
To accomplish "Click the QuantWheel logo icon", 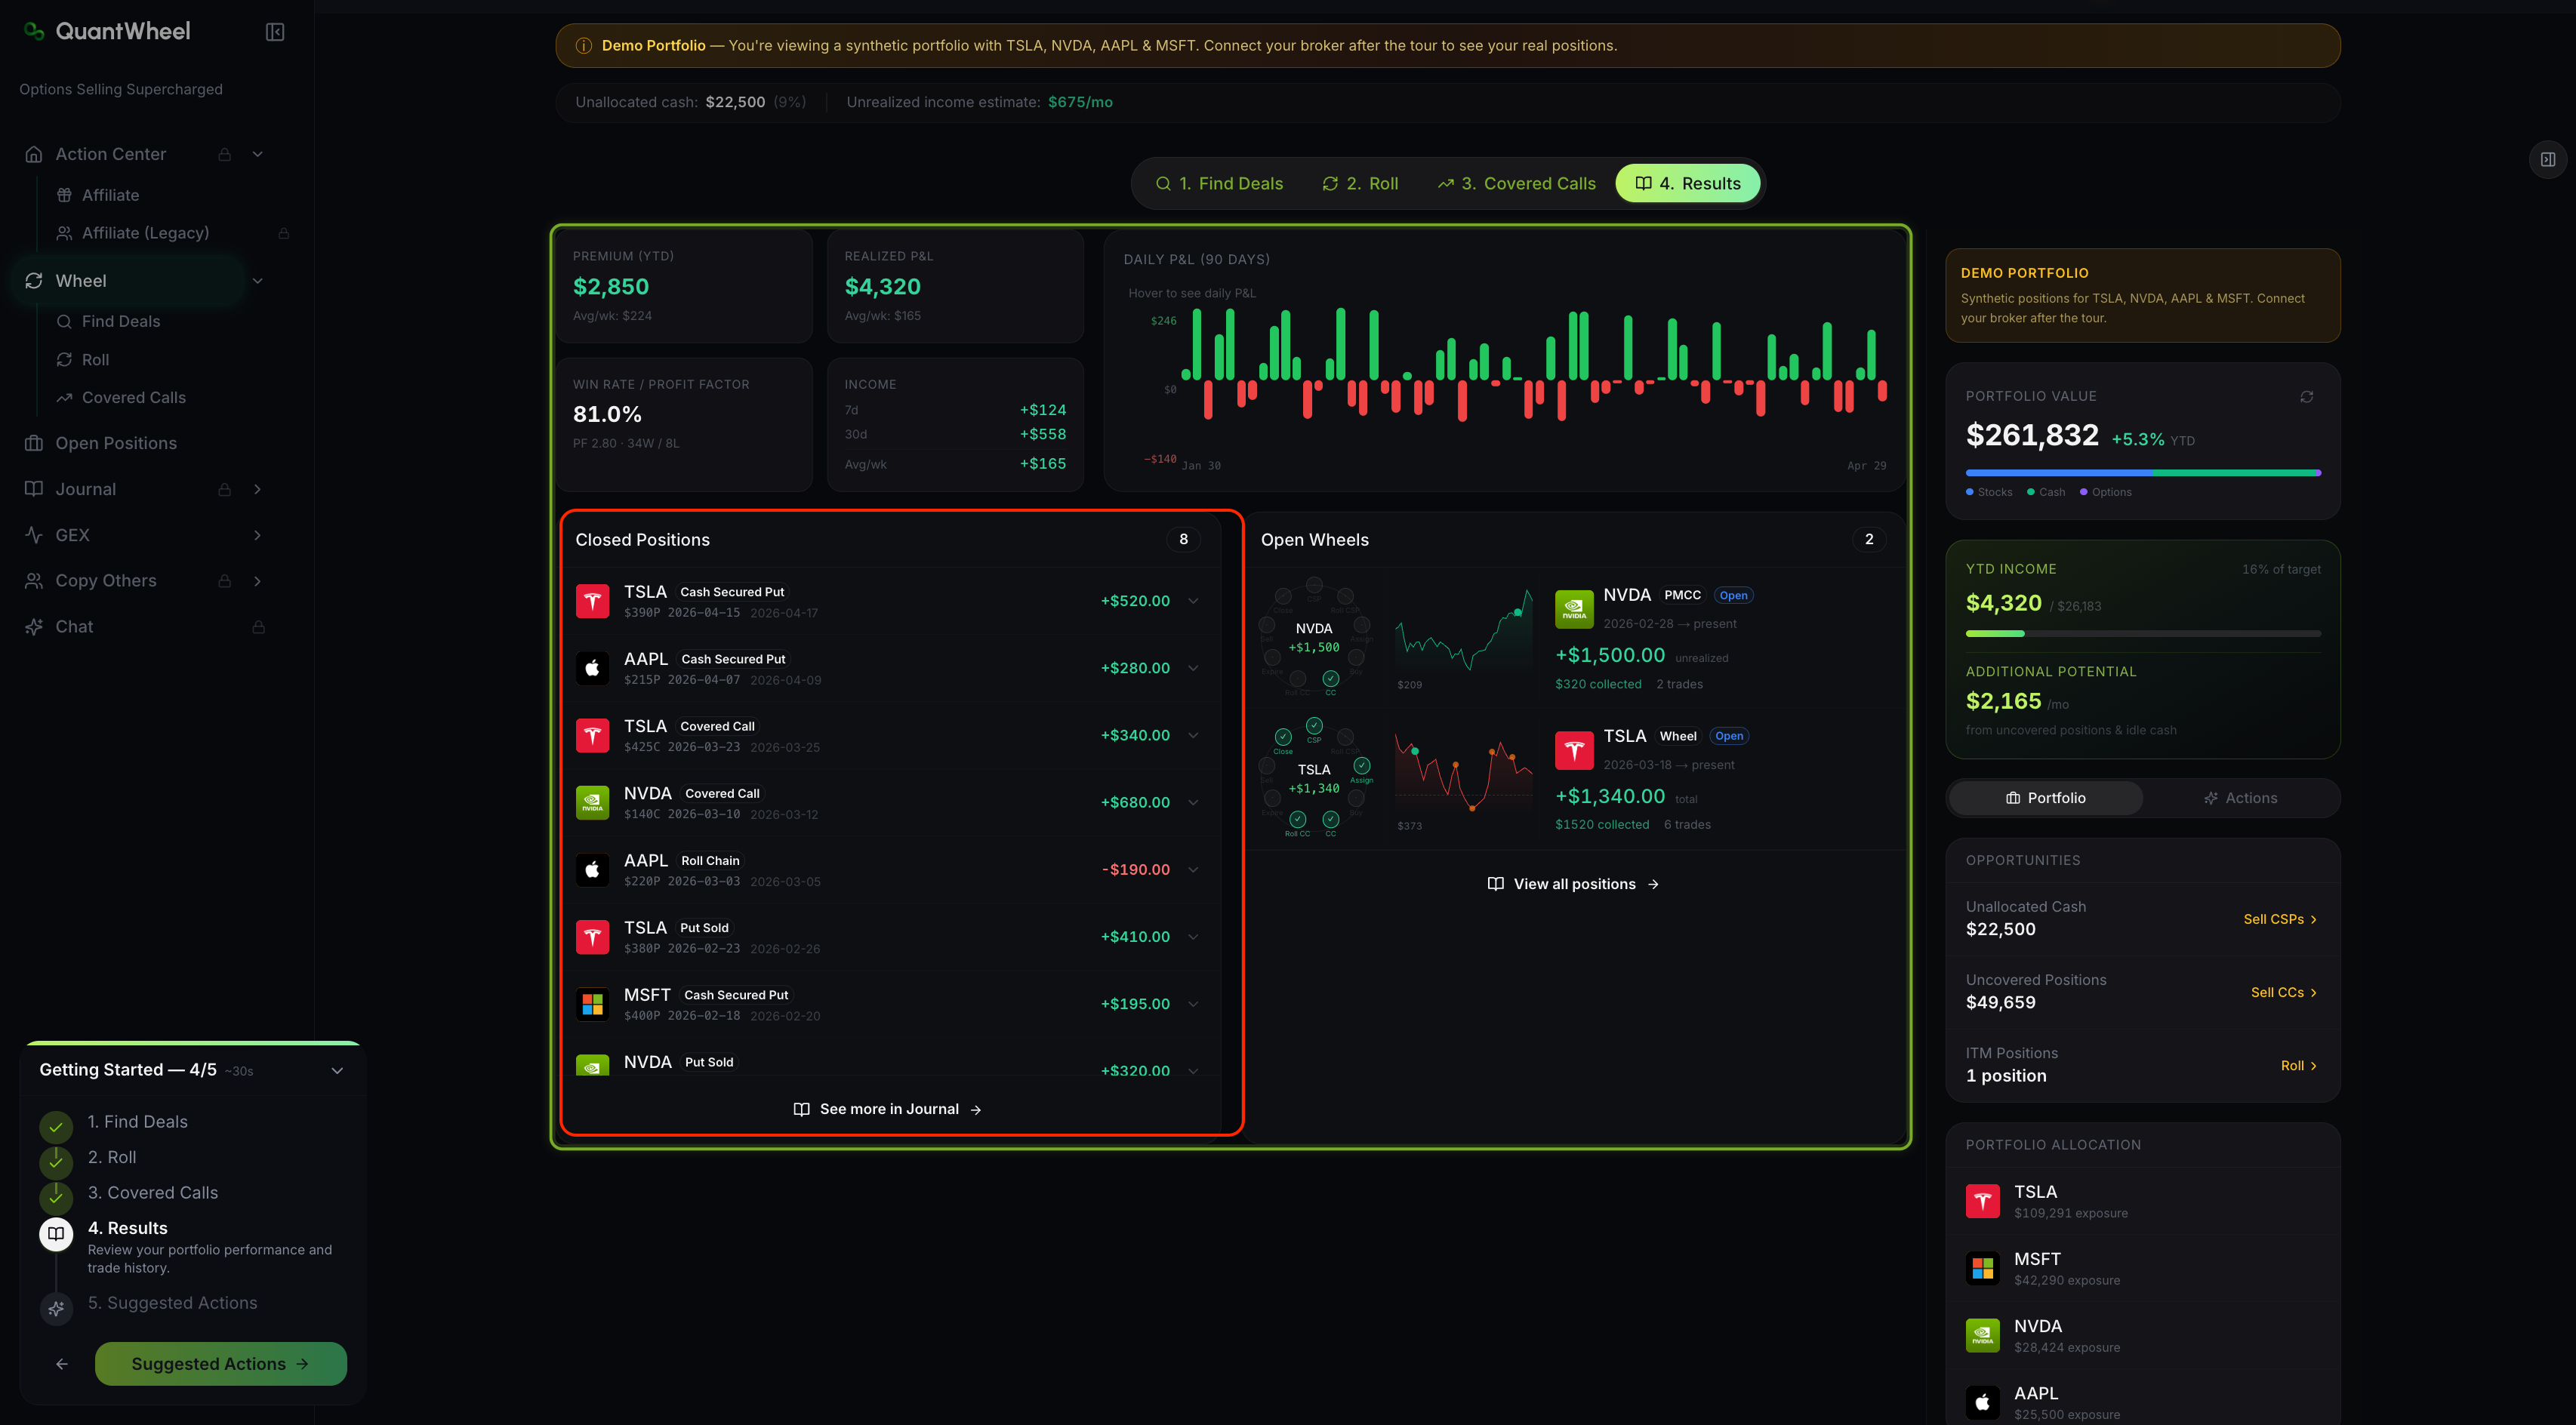I will (34, 31).
